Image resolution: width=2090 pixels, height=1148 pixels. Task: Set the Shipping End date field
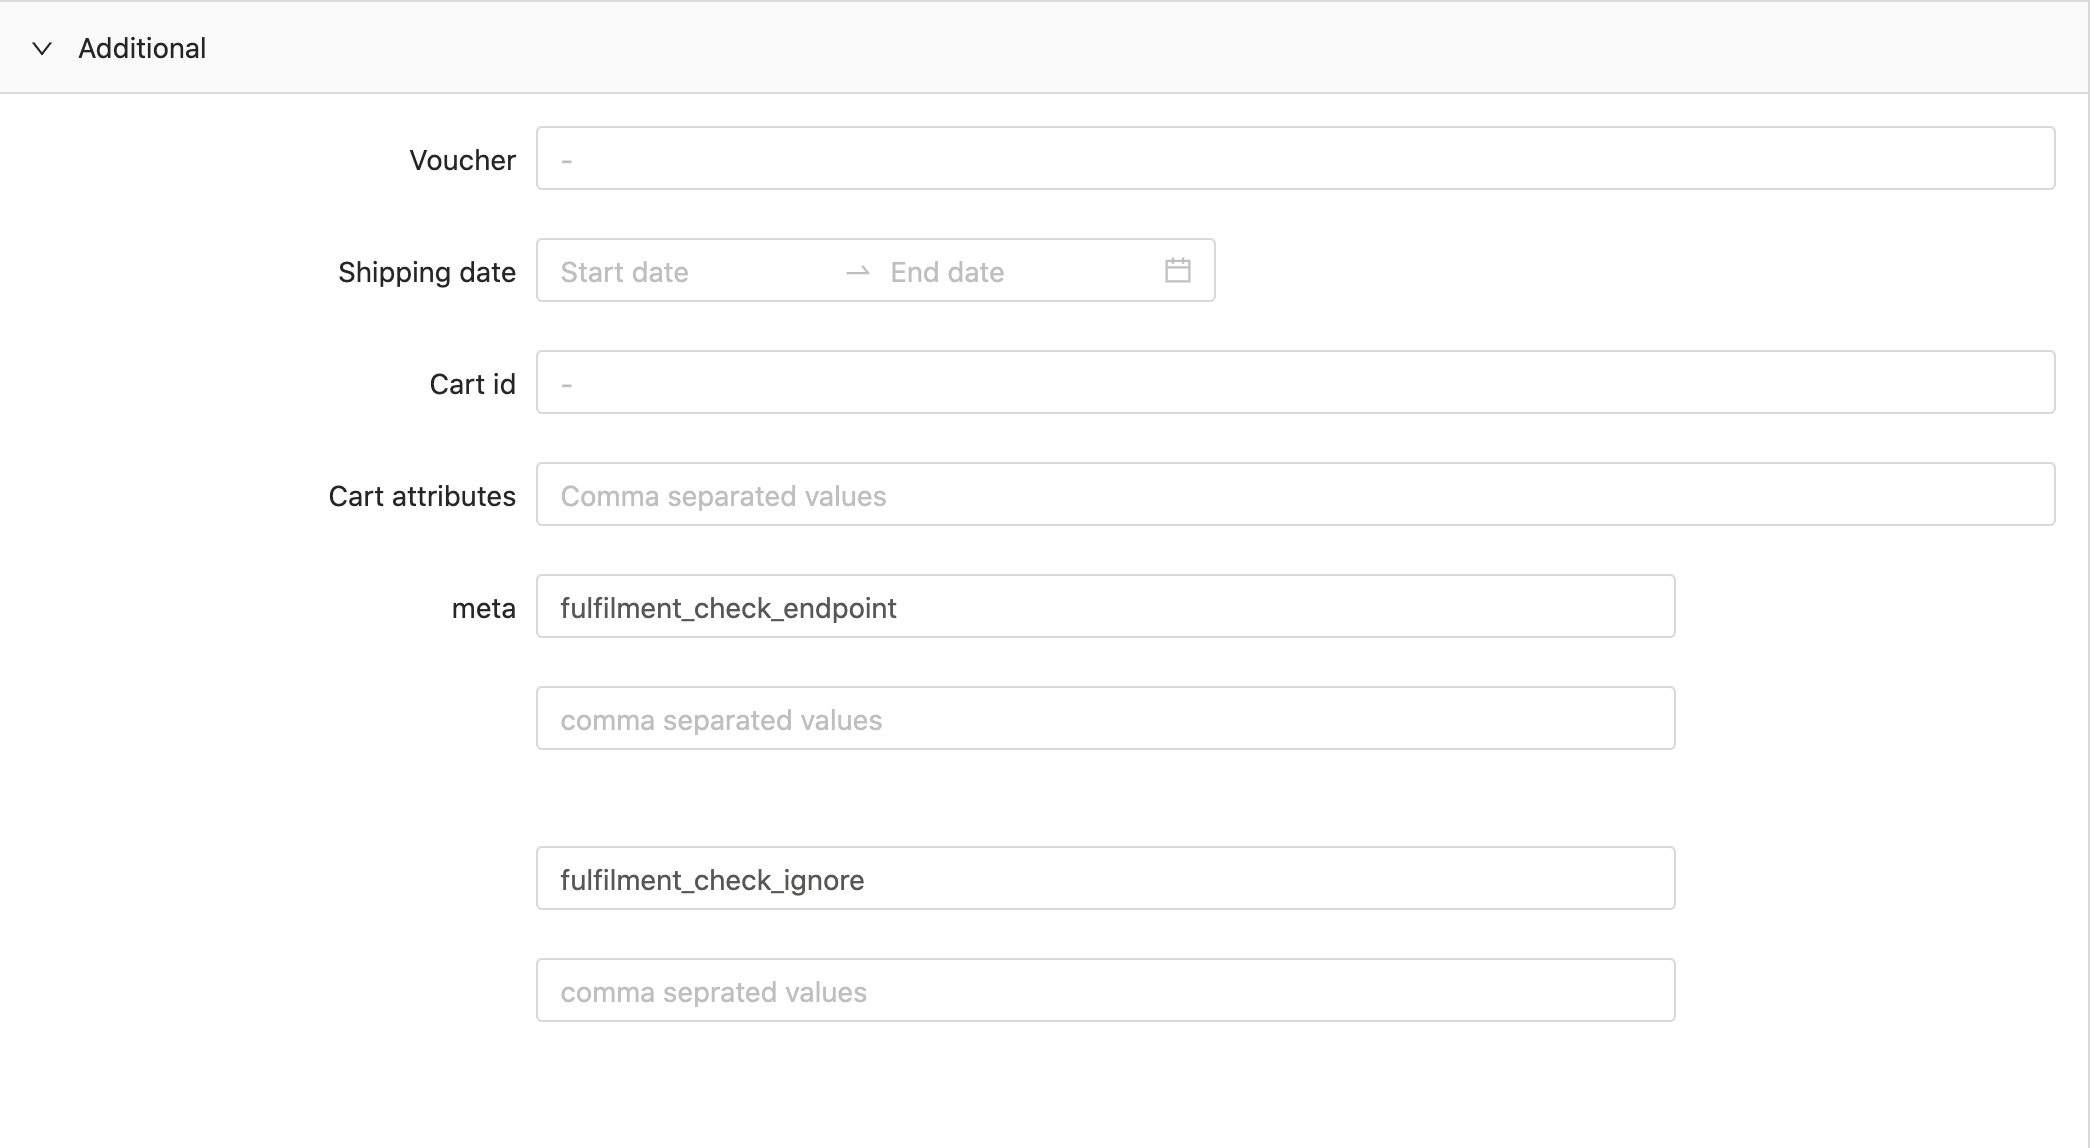click(1020, 272)
